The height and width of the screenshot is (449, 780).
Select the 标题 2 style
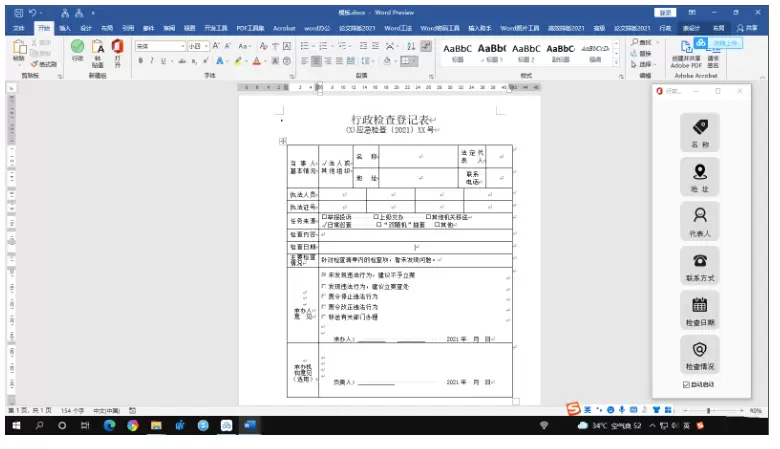526,53
